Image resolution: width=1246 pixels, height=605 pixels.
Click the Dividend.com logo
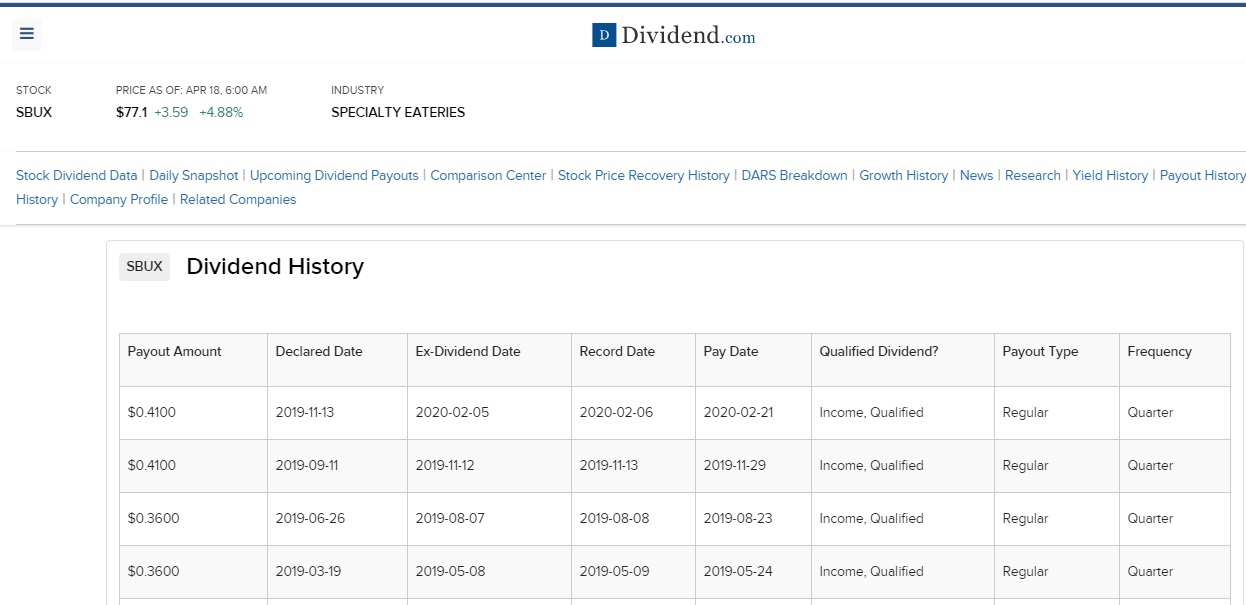(x=674, y=36)
